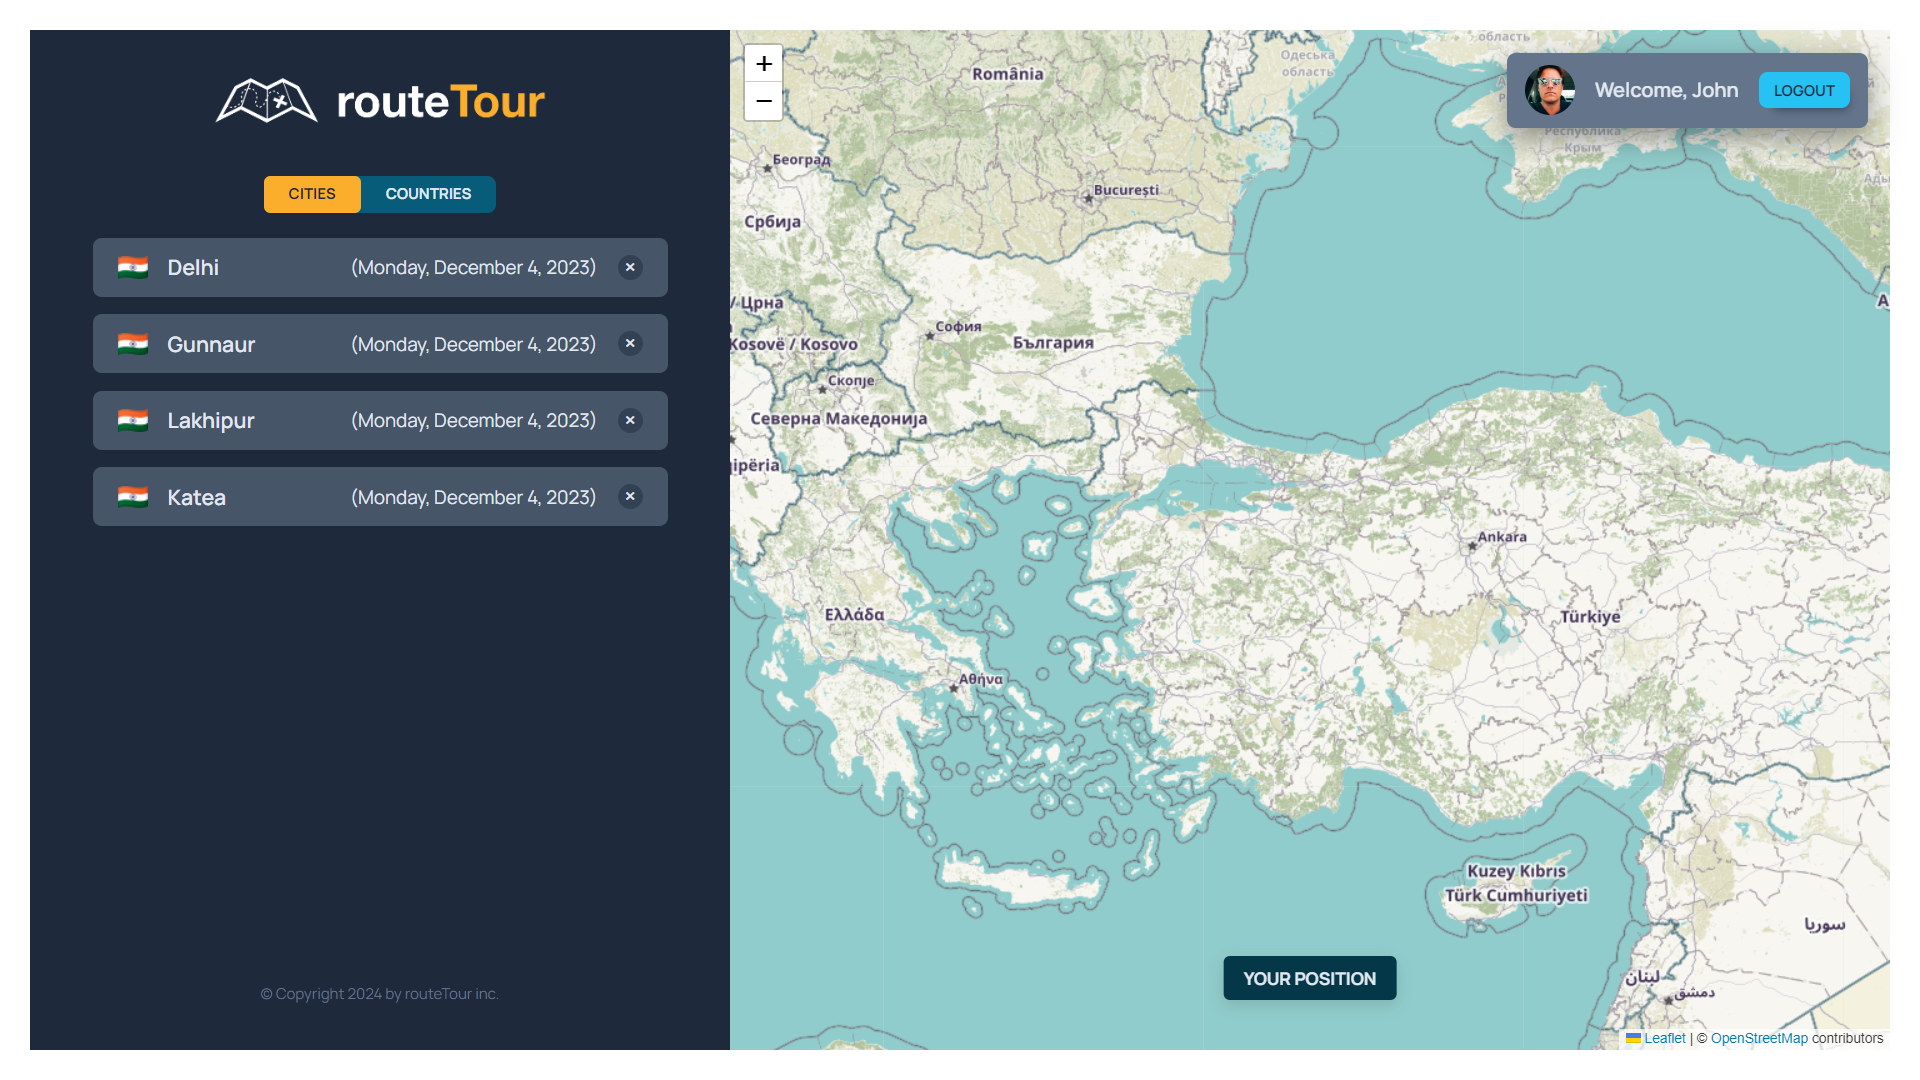
Task: Zoom out on the map
Action: coord(764,101)
